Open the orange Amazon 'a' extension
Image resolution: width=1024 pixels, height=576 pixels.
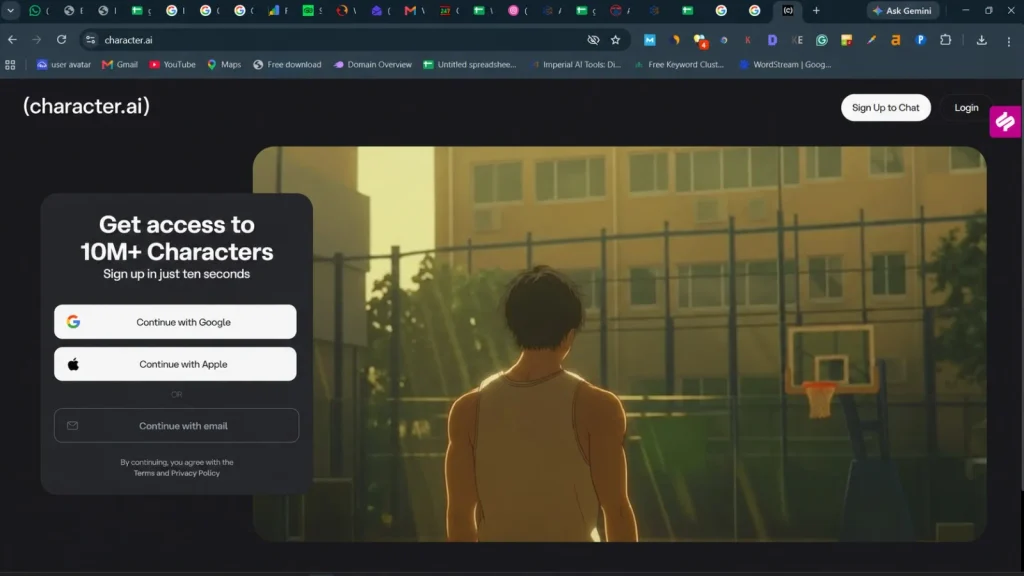(x=895, y=40)
